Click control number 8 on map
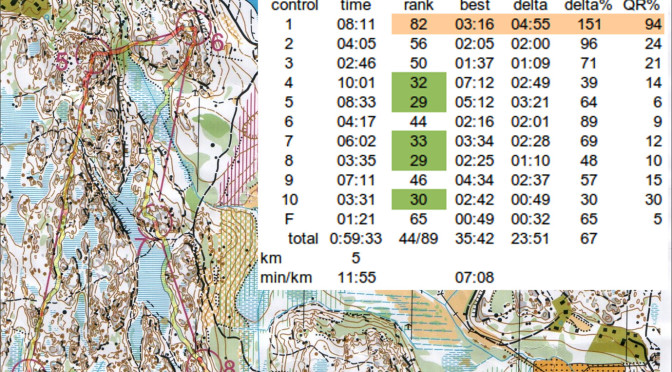This screenshot has height=372, width=672. (x=229, y=366)
